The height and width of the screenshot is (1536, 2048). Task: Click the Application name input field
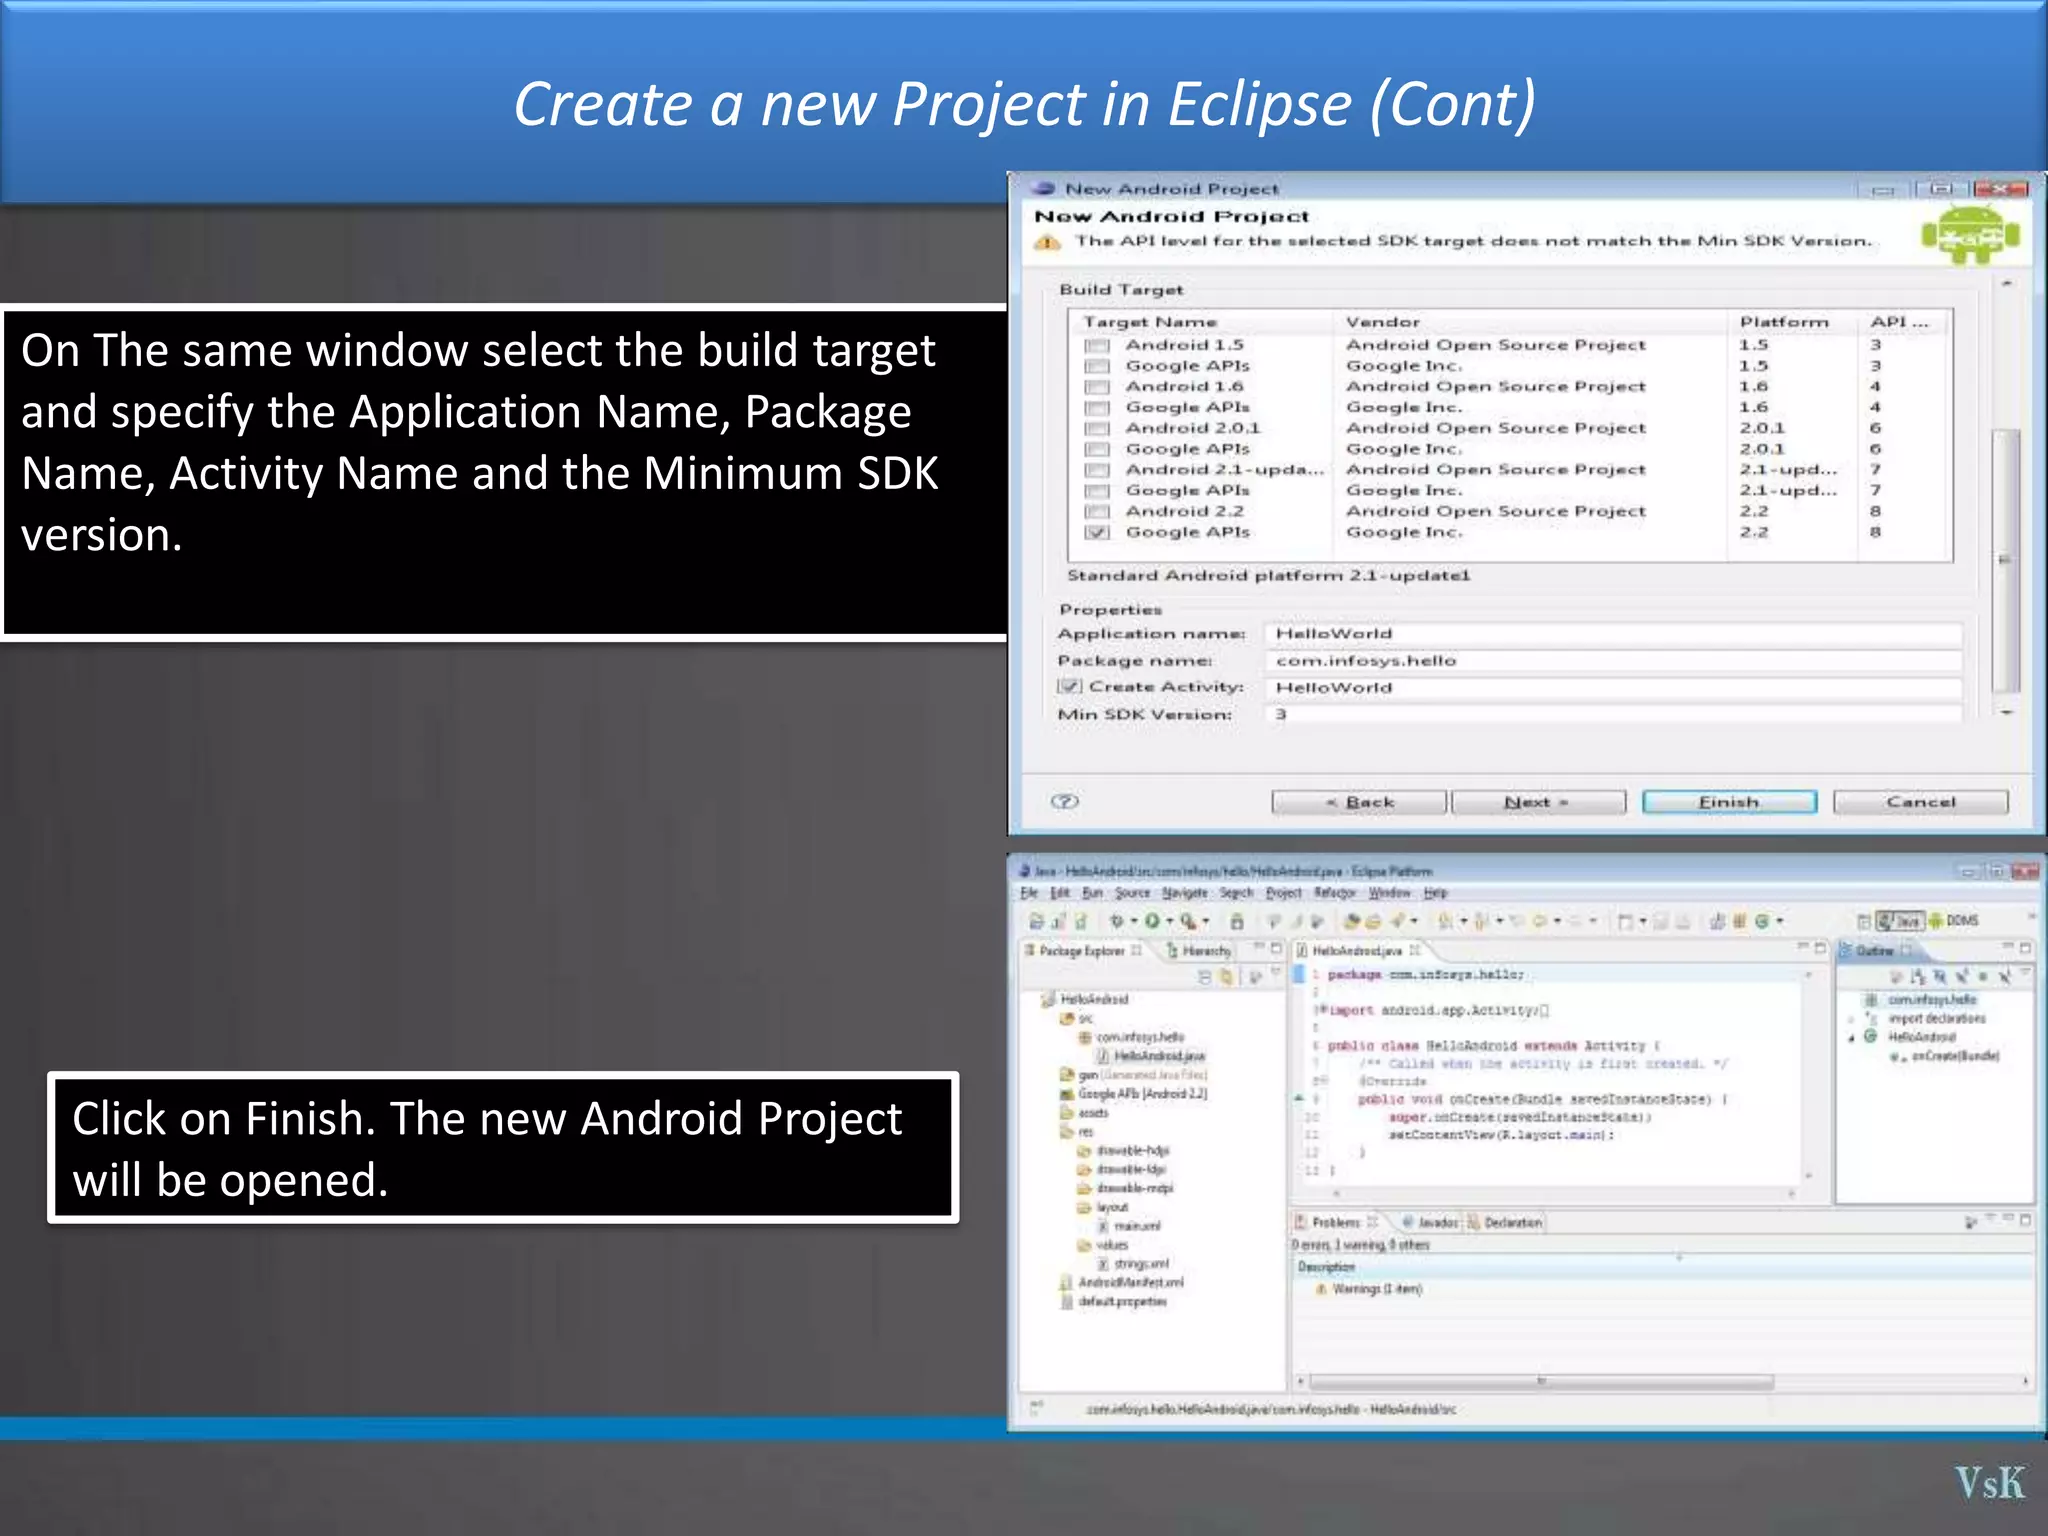(x=1612, y=634)
